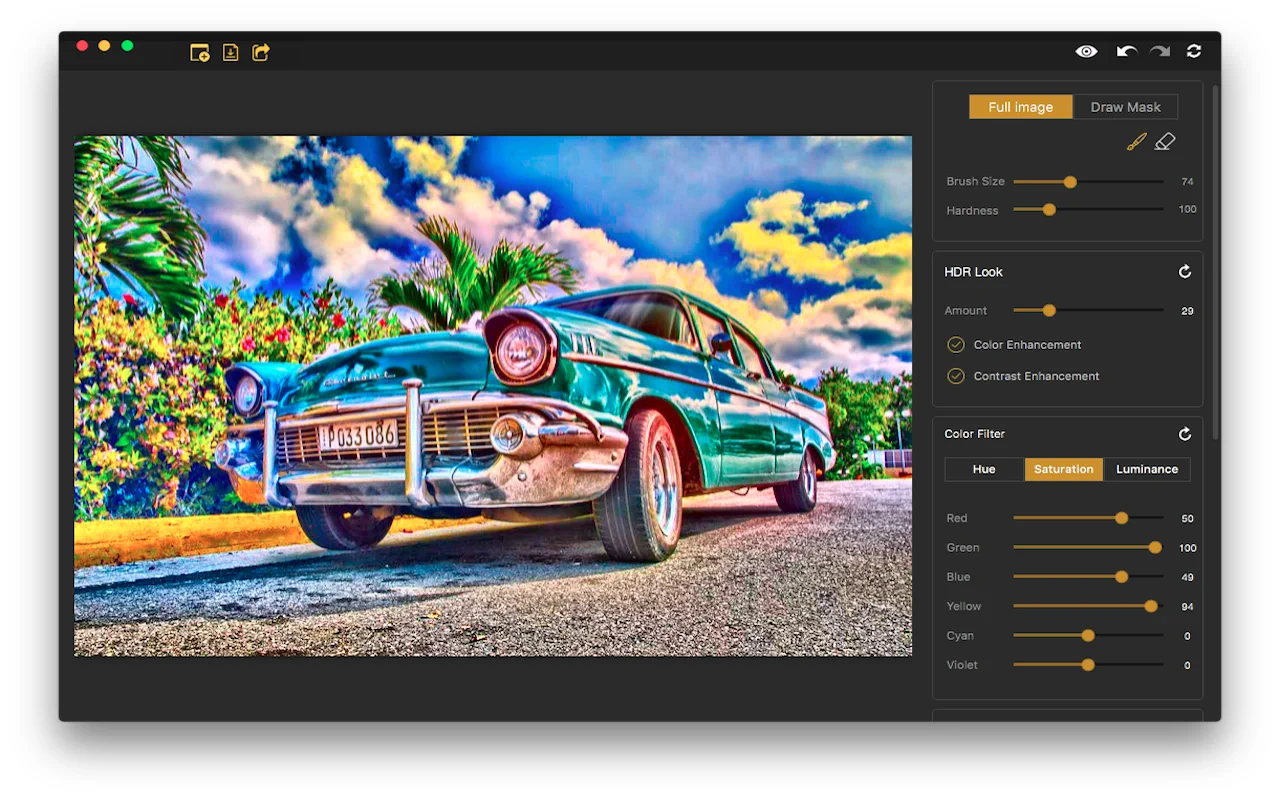Toggle the before/after preview eye icon
The width and height of the screenshot is (1280, 800).
click(1086, 51)
